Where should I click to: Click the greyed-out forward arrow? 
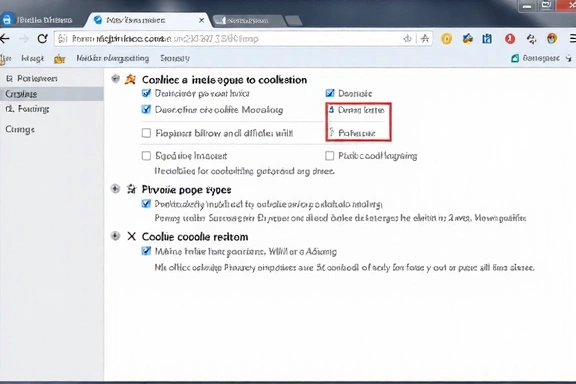(24, 39)
